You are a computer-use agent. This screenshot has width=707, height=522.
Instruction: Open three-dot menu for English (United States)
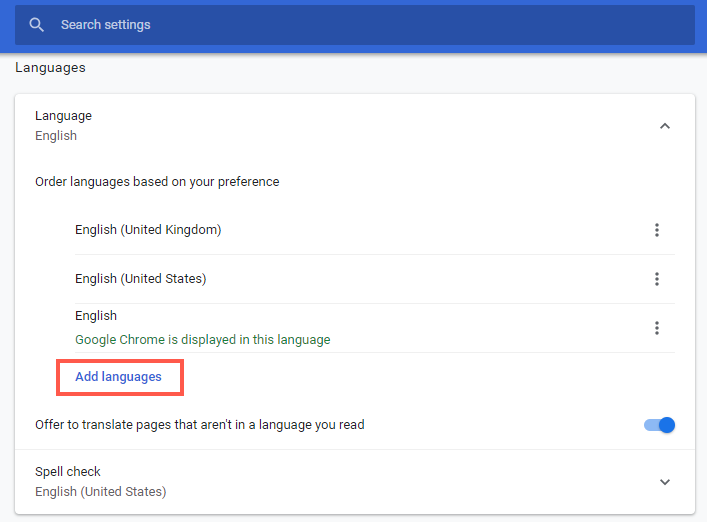click(657, 279)
